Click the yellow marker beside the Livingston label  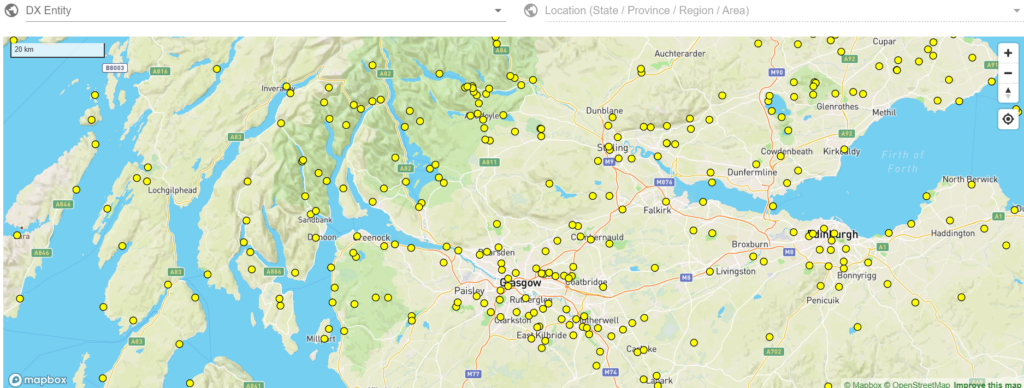point(710,272)
